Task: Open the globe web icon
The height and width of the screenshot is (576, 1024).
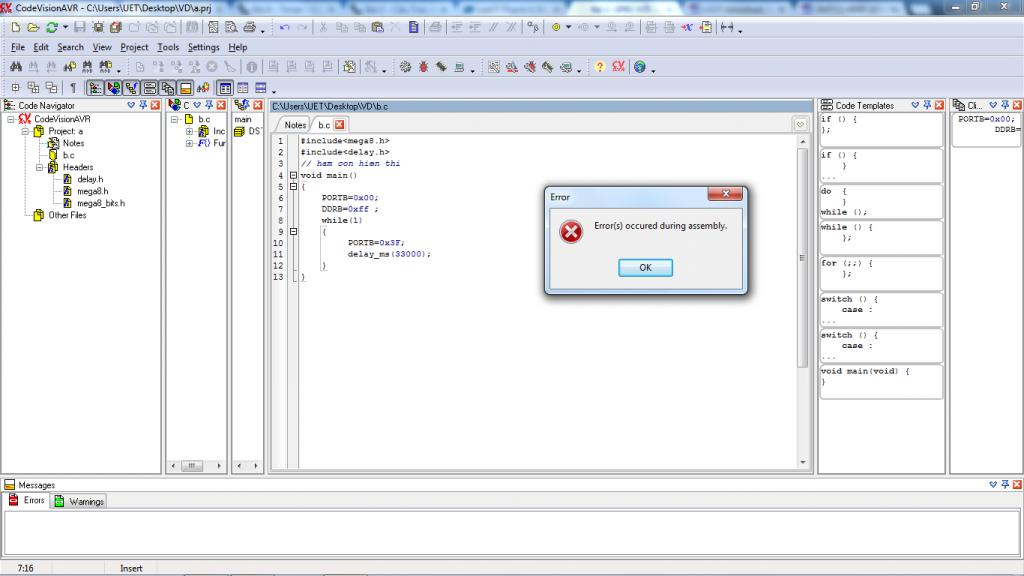Action: tap(640, 67)
